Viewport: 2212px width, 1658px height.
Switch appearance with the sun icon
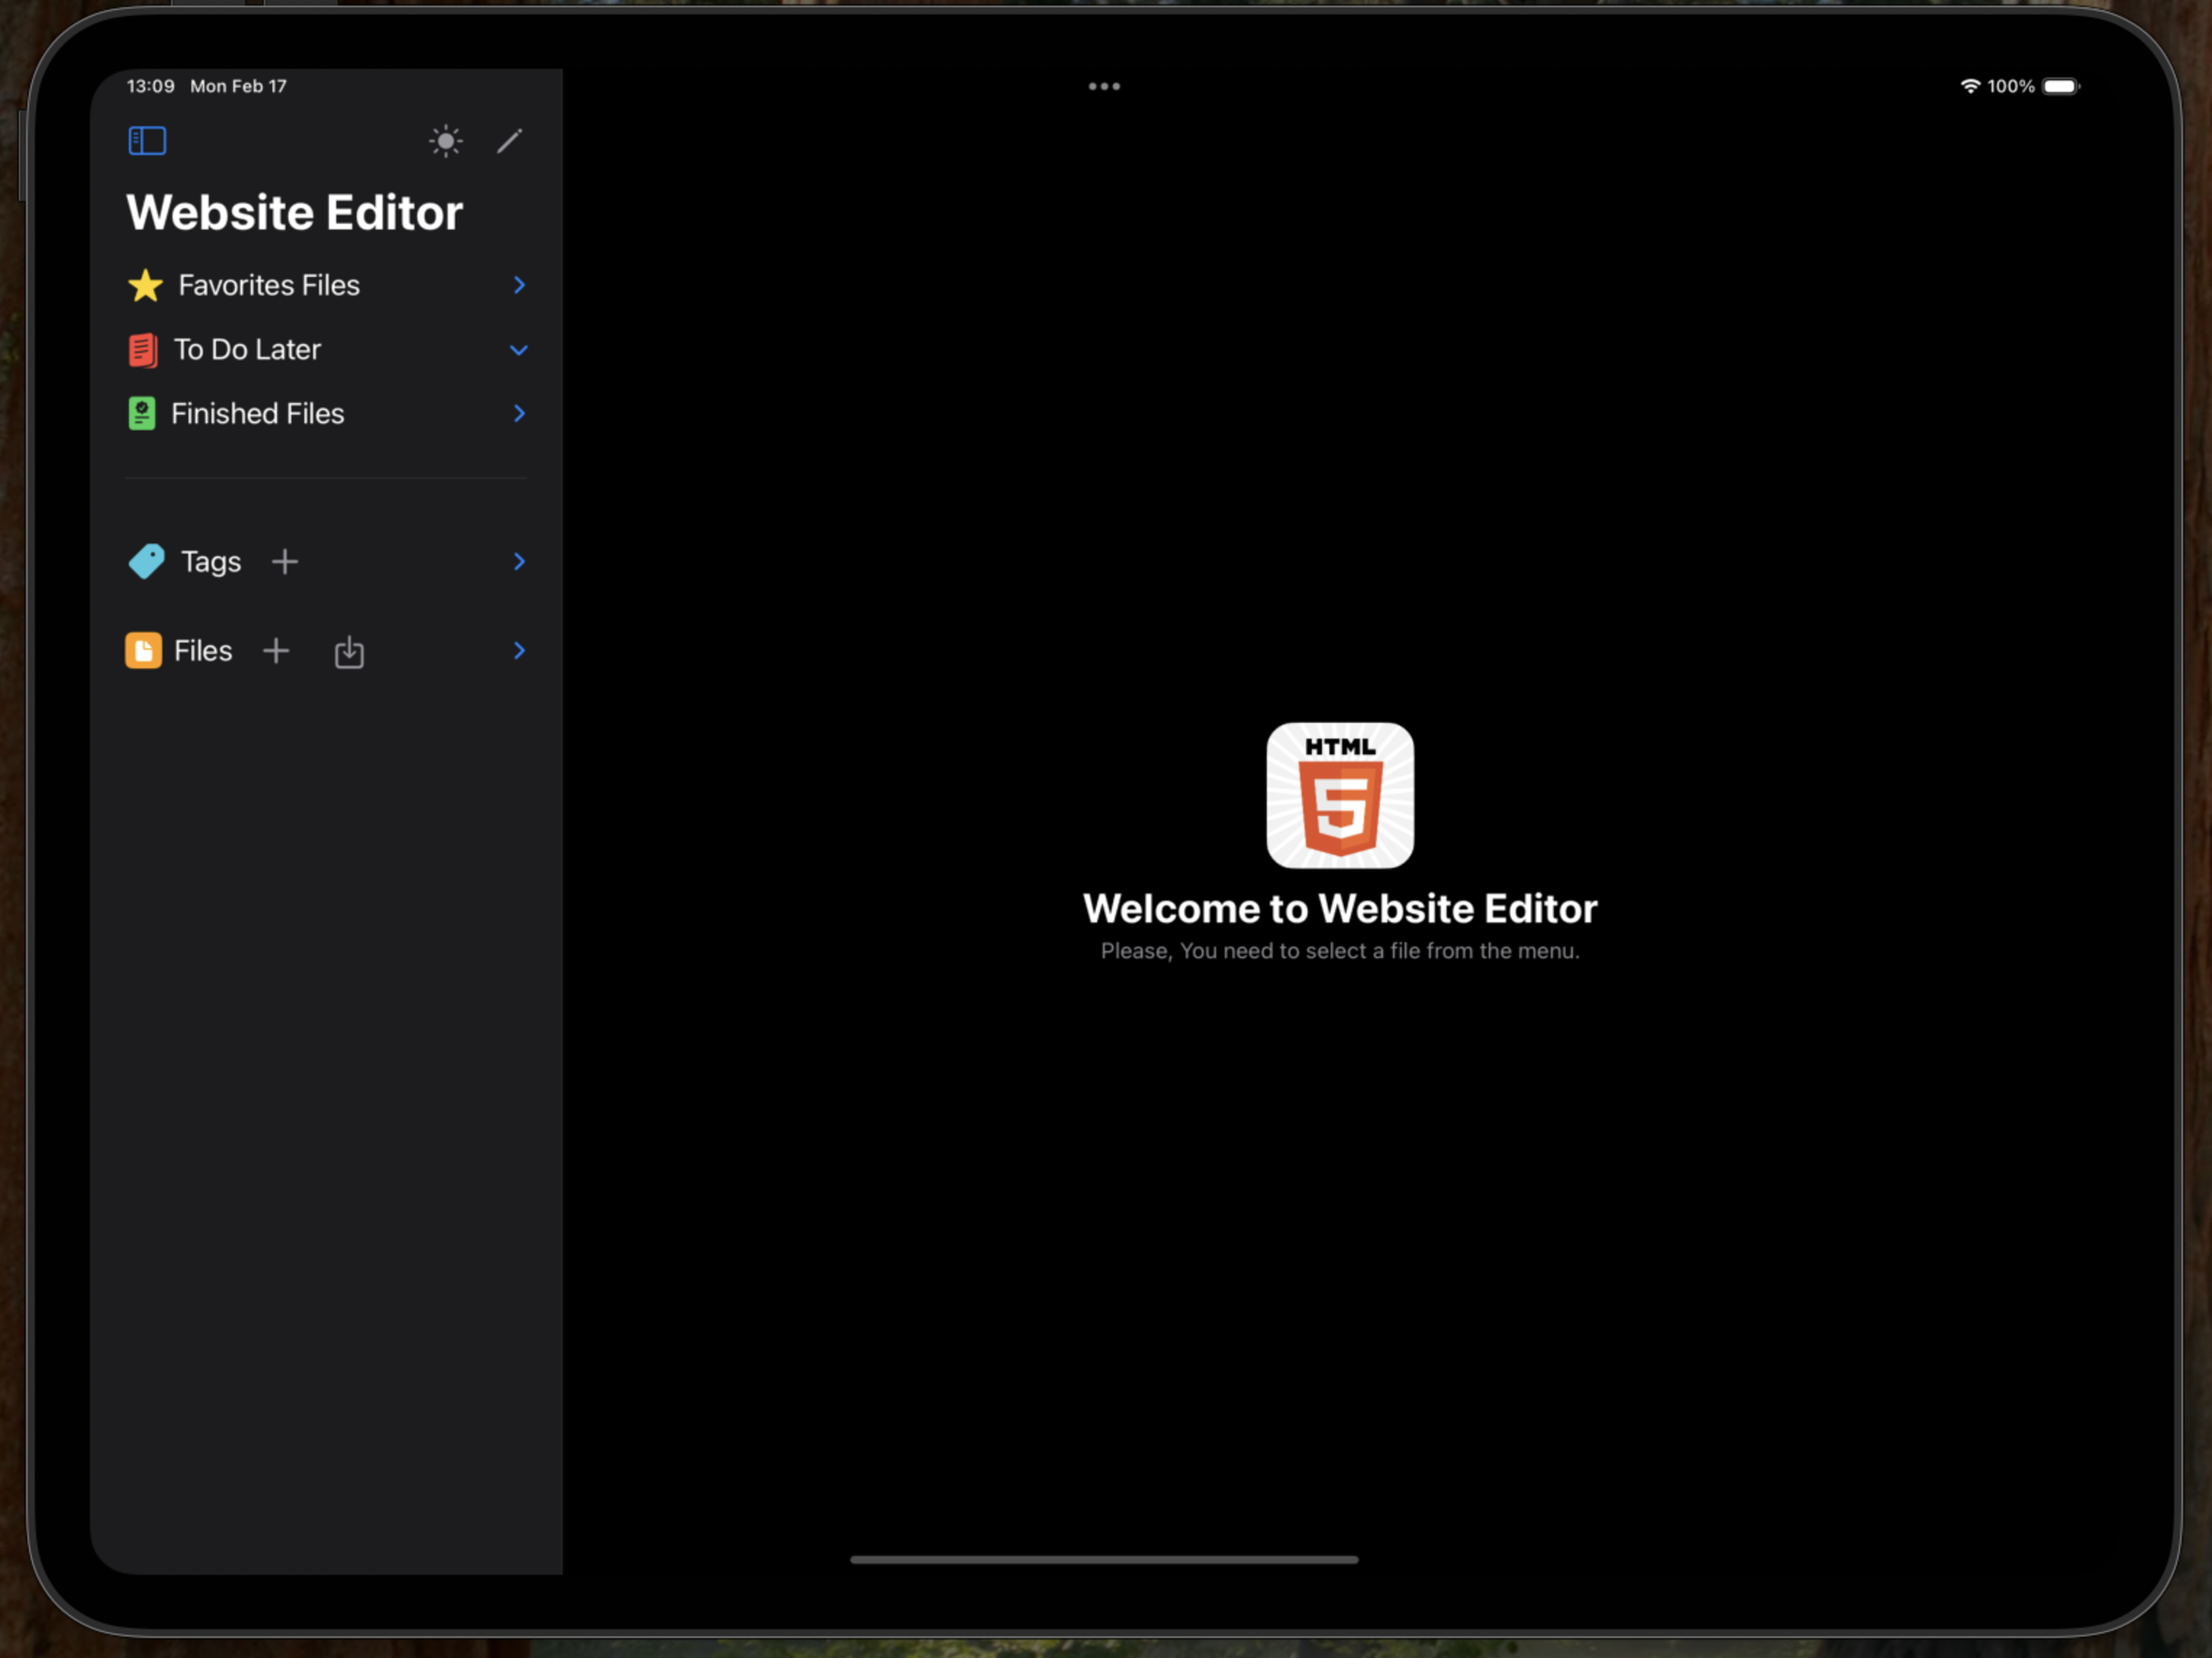[x=446, y=141]
